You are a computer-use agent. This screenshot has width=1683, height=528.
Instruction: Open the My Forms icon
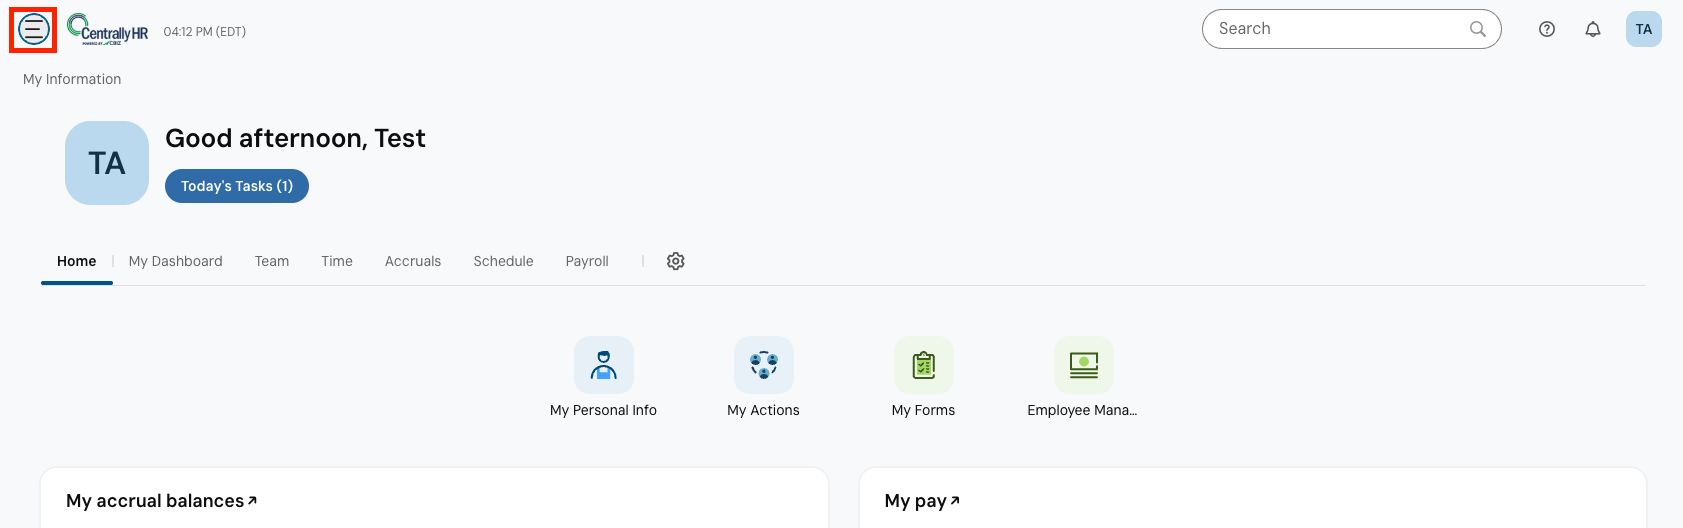(924, 365)
